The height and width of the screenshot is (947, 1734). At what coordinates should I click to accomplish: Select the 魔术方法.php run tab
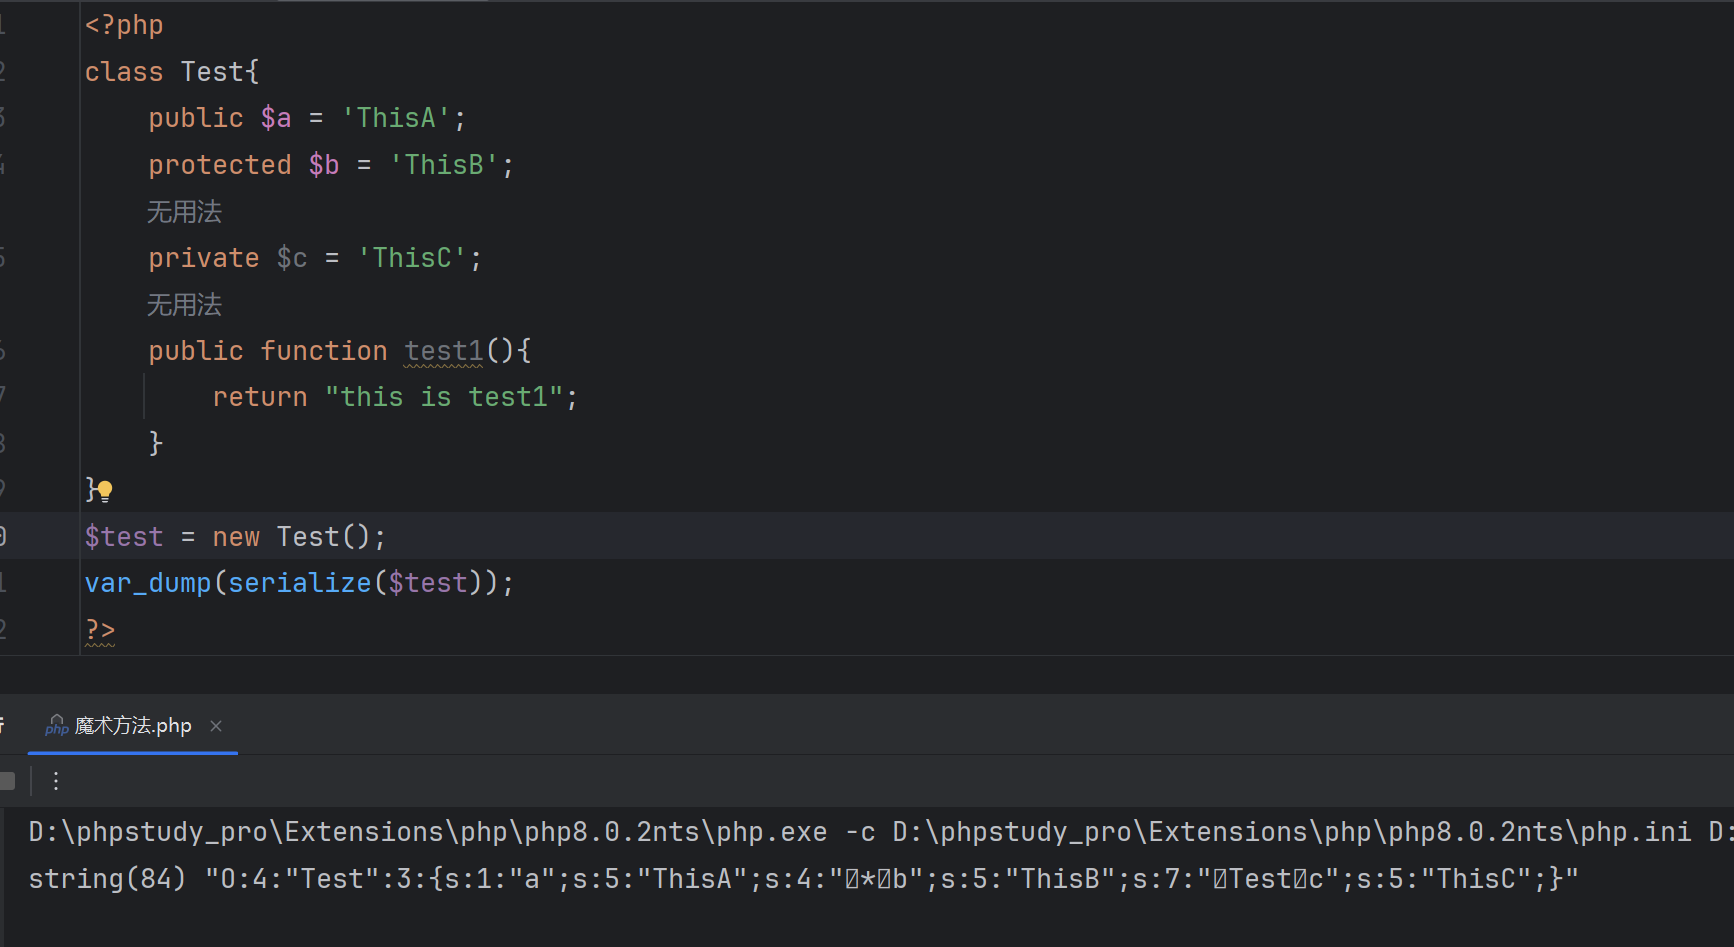pyautogui.click(x=133, y=726)
